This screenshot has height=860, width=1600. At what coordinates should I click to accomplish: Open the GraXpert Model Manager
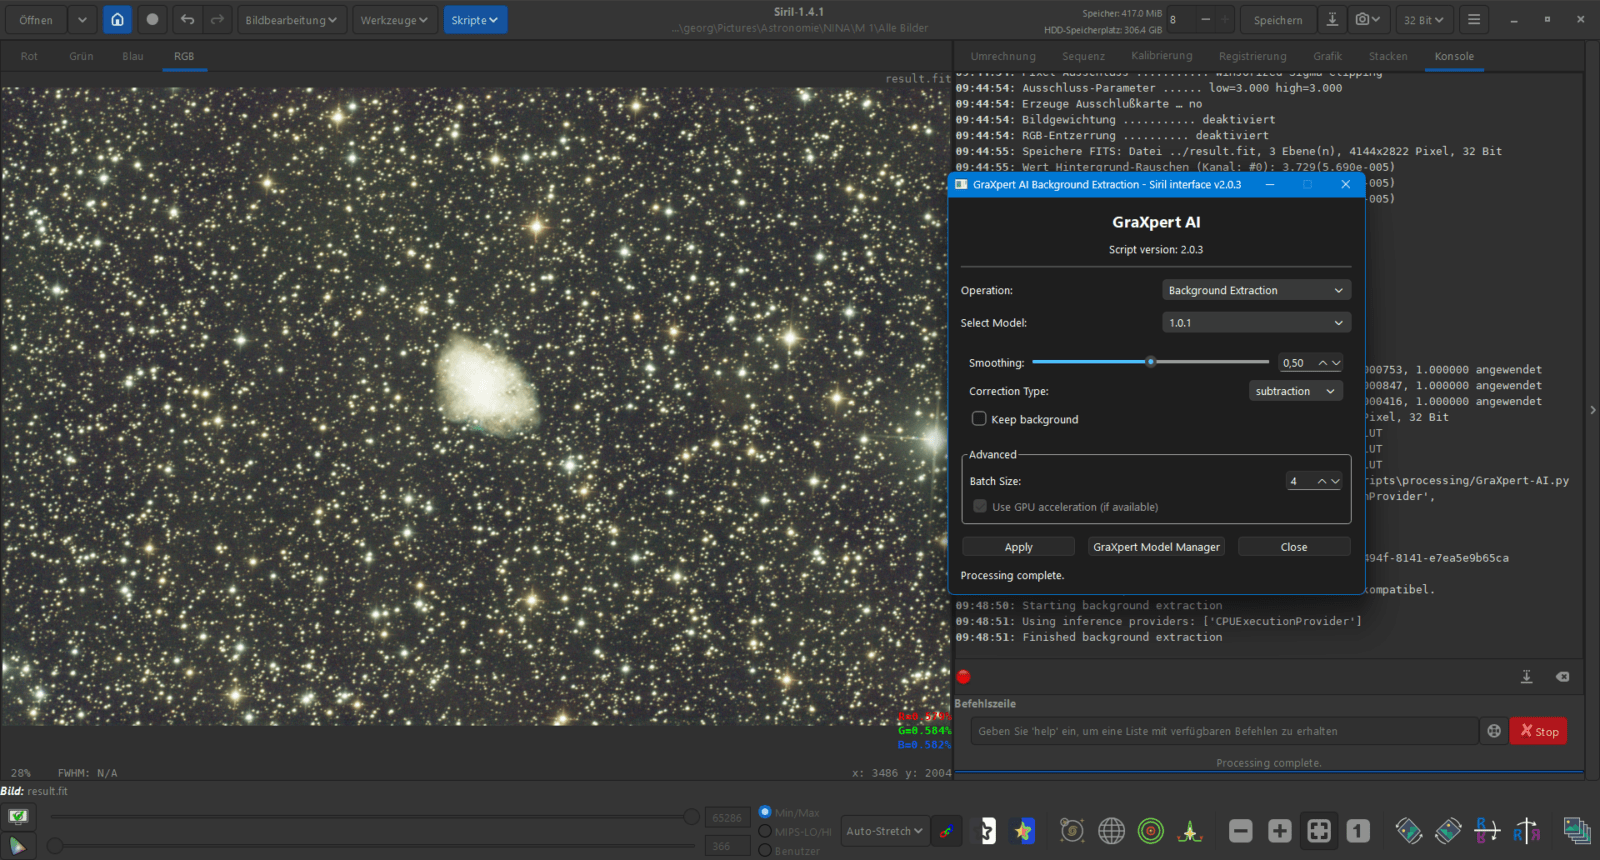point(1156,547)
